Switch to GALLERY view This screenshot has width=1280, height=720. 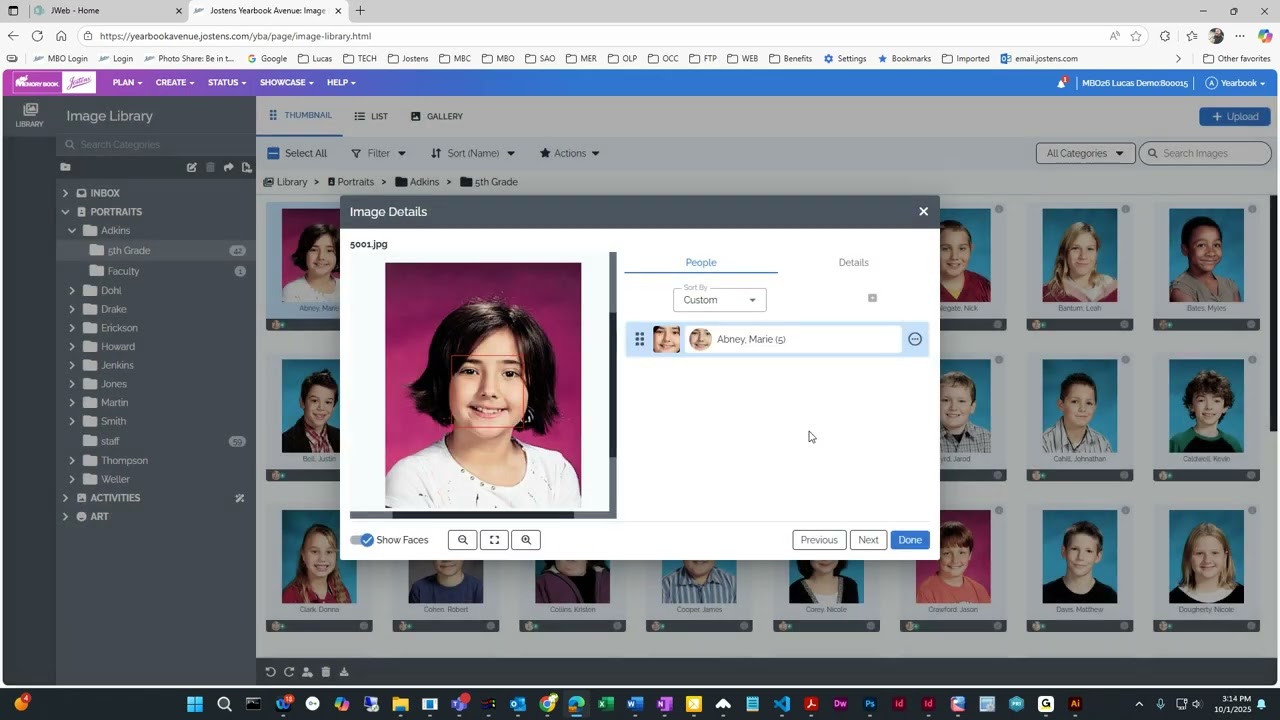[437, 116]
